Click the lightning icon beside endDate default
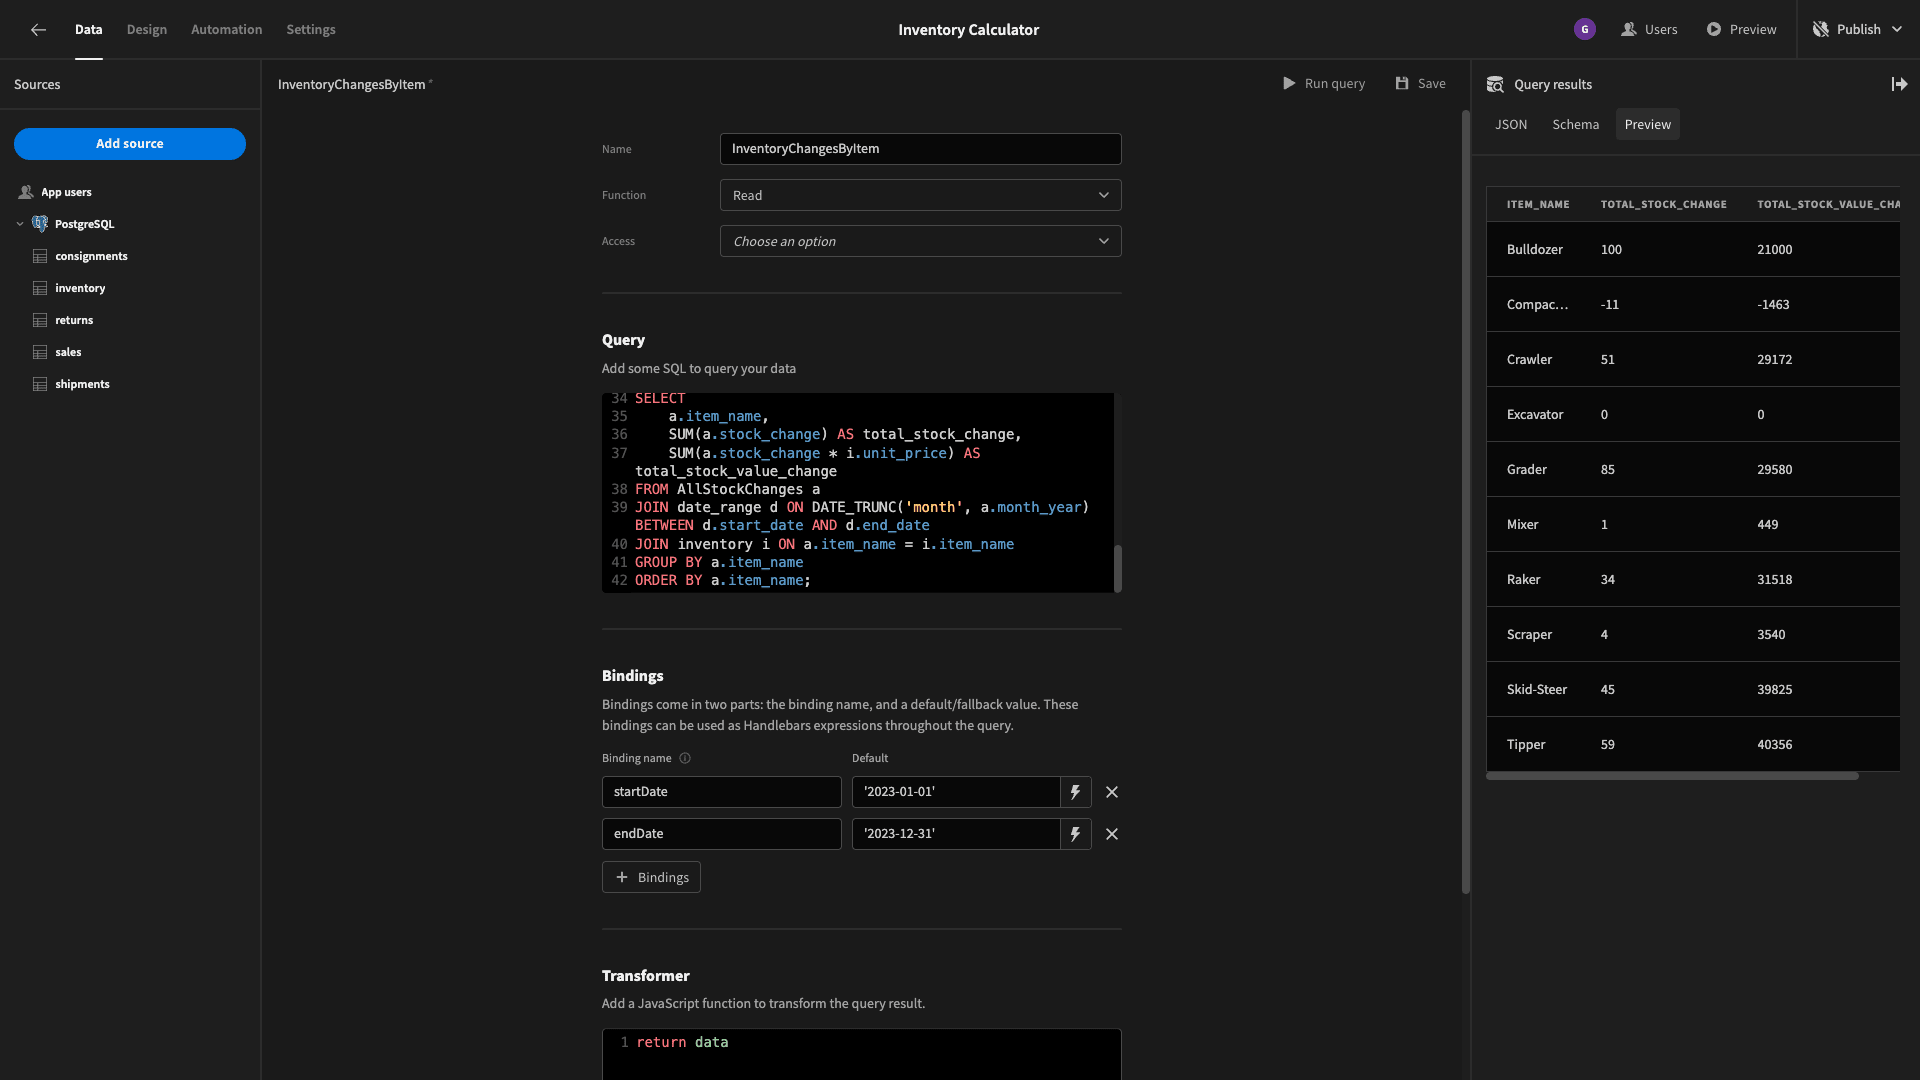Image resolution: width=1920 pixels, height=1080 pixels. pos(1075,834)
